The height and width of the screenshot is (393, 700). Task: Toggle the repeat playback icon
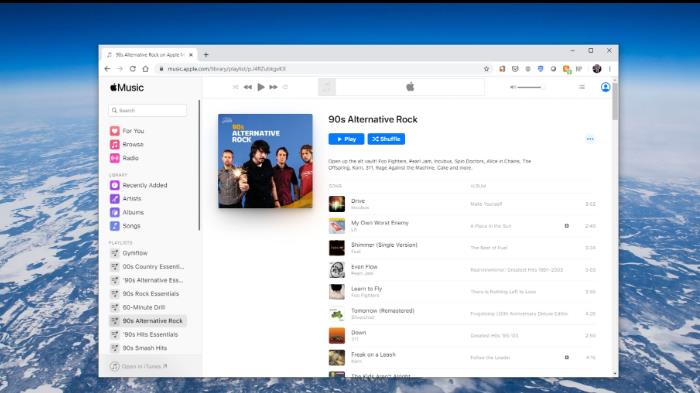pos(285,87)
